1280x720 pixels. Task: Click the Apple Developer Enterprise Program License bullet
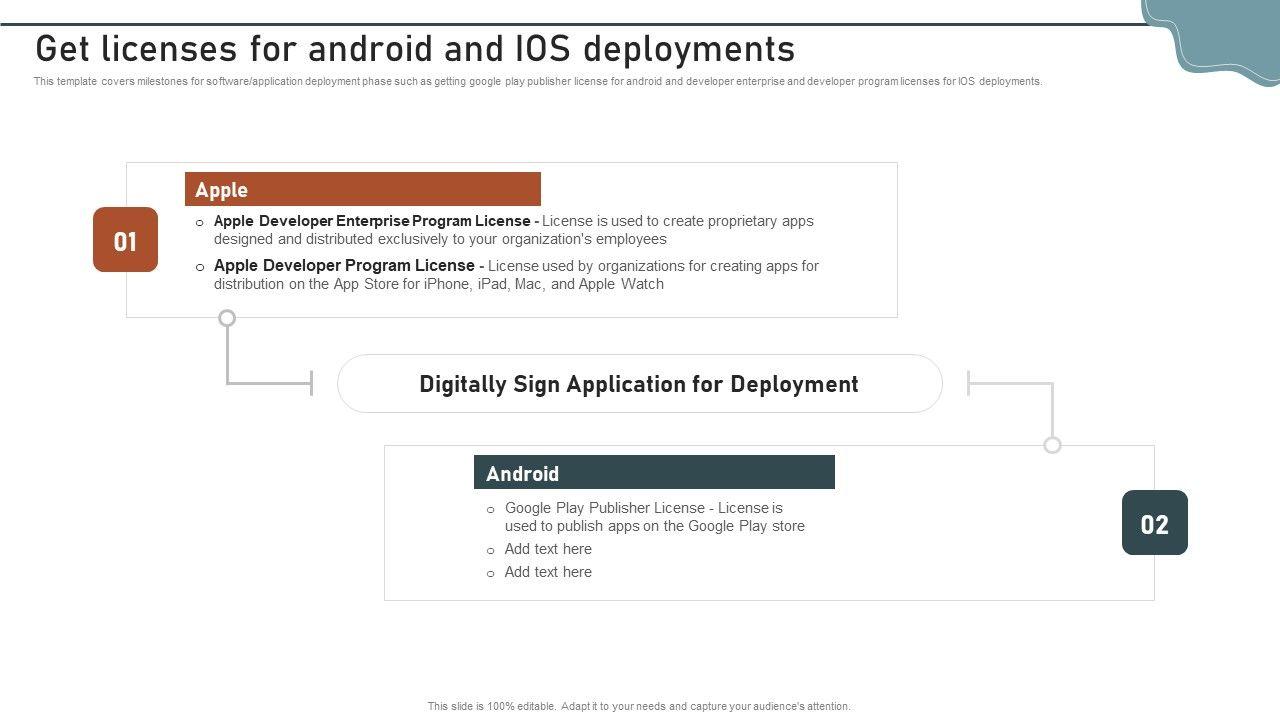[x=514, y=230]
